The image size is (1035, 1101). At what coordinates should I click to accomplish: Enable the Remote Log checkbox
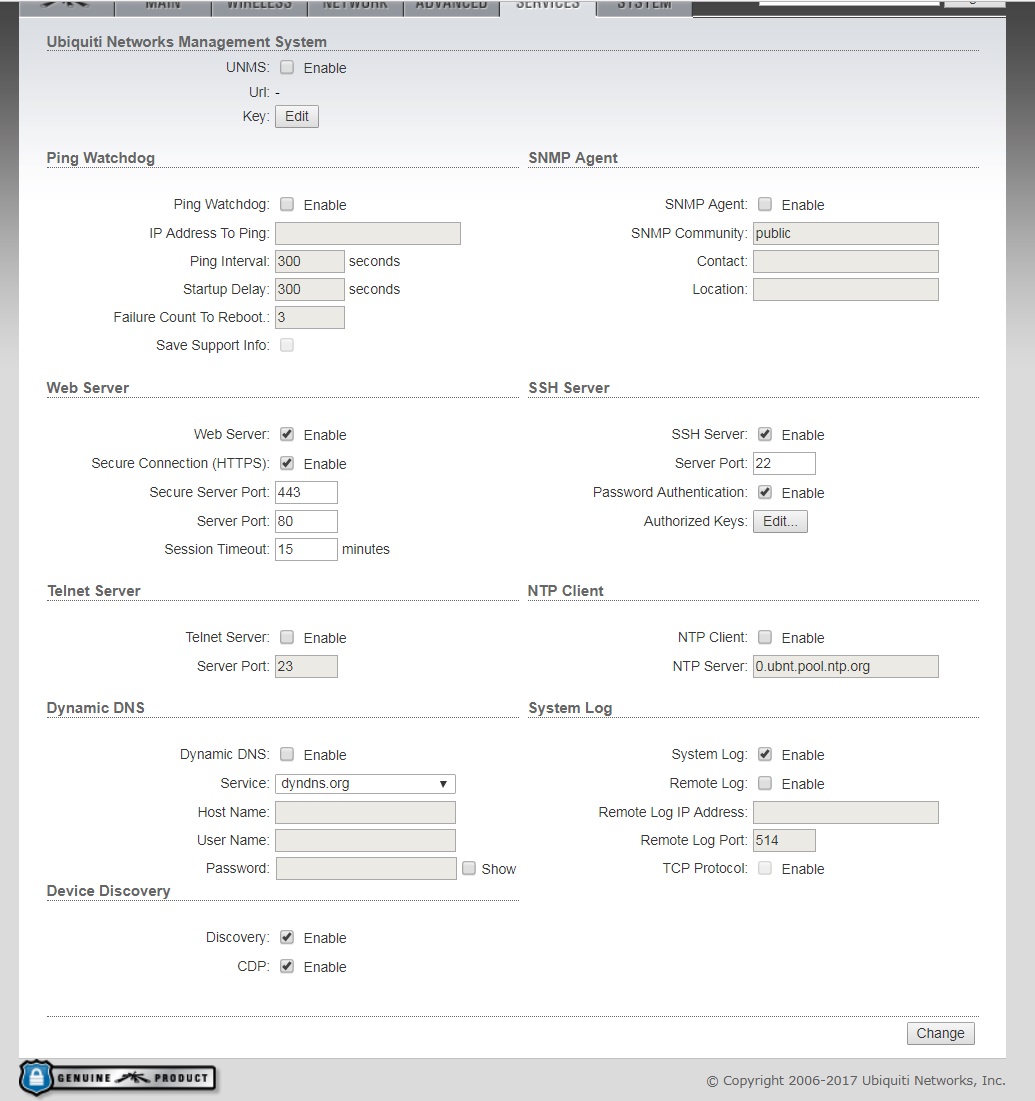(765, 783)
